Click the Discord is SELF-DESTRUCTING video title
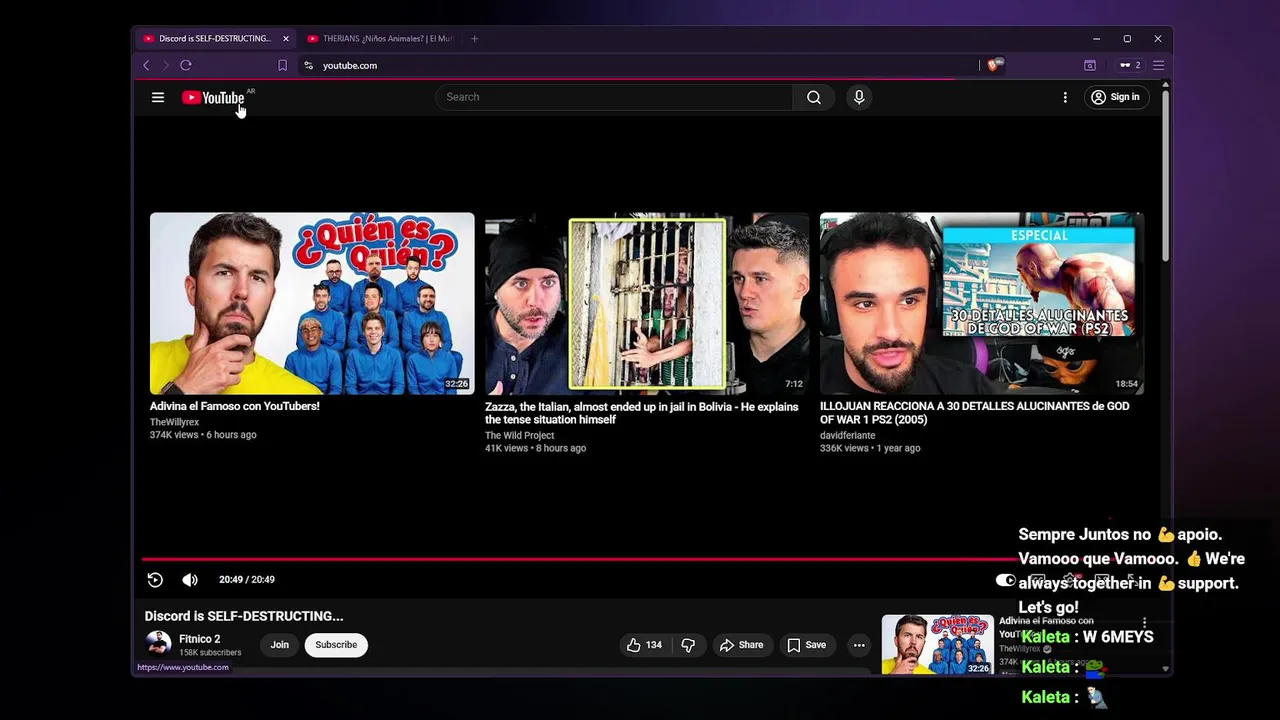Image resolution: width=1280 pixels, height=720 pixels. 244,616
